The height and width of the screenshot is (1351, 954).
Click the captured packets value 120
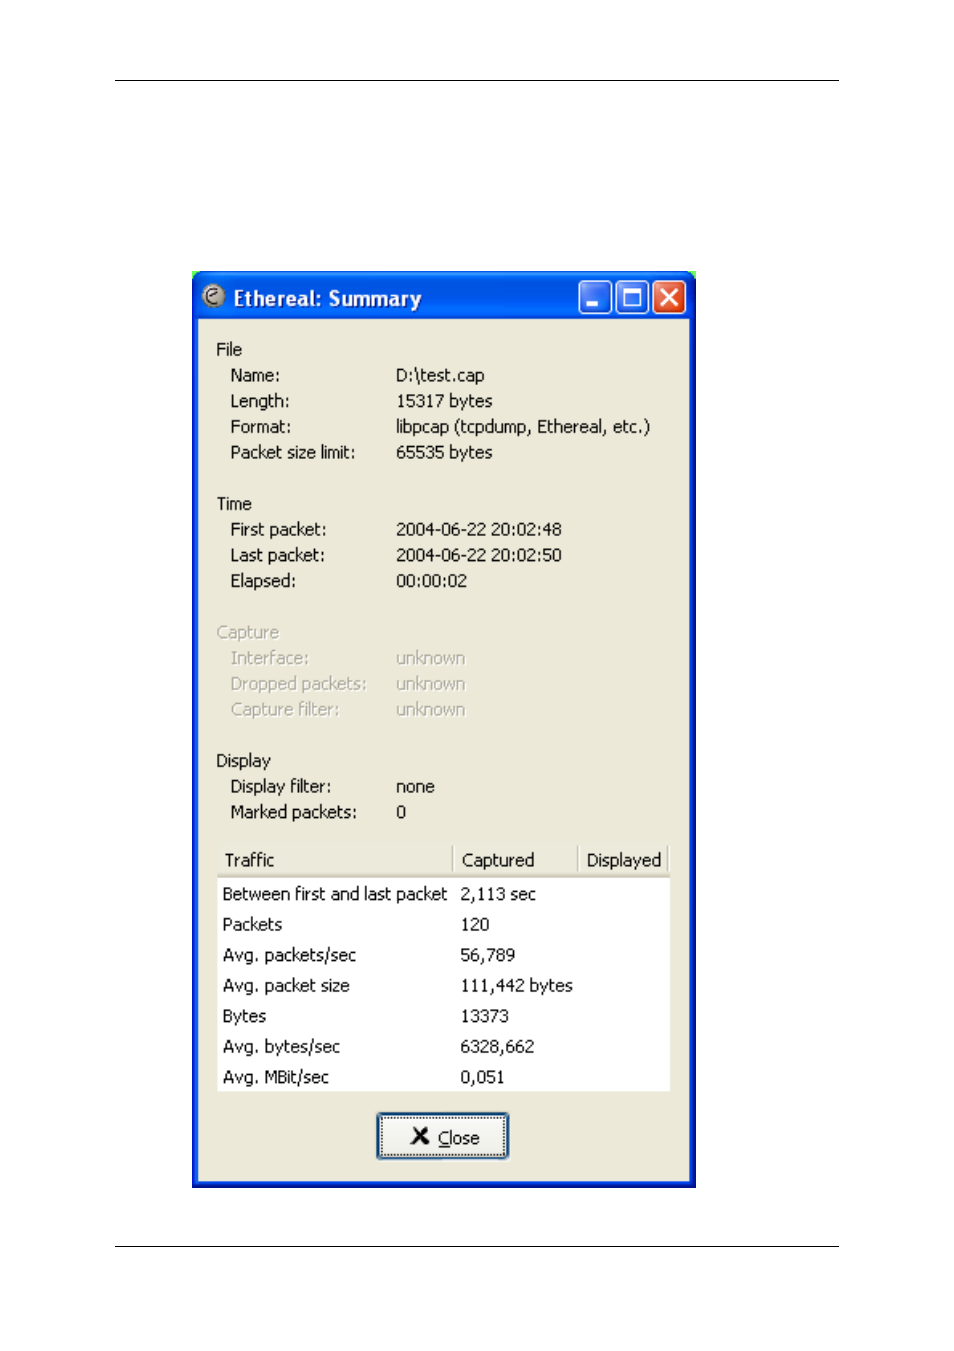point(475,924)
